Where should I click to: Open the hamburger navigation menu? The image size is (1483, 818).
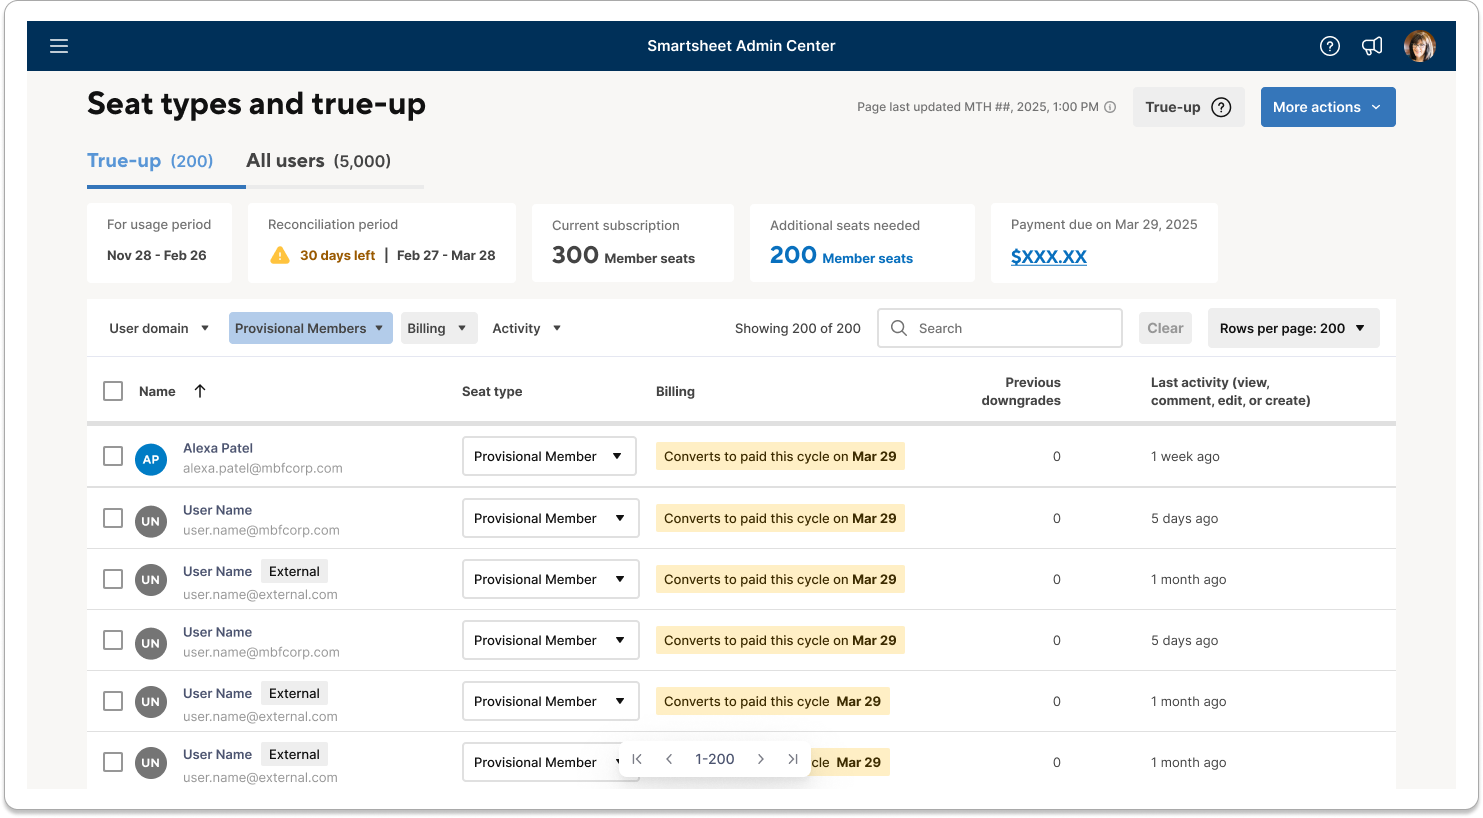[59, 46]
